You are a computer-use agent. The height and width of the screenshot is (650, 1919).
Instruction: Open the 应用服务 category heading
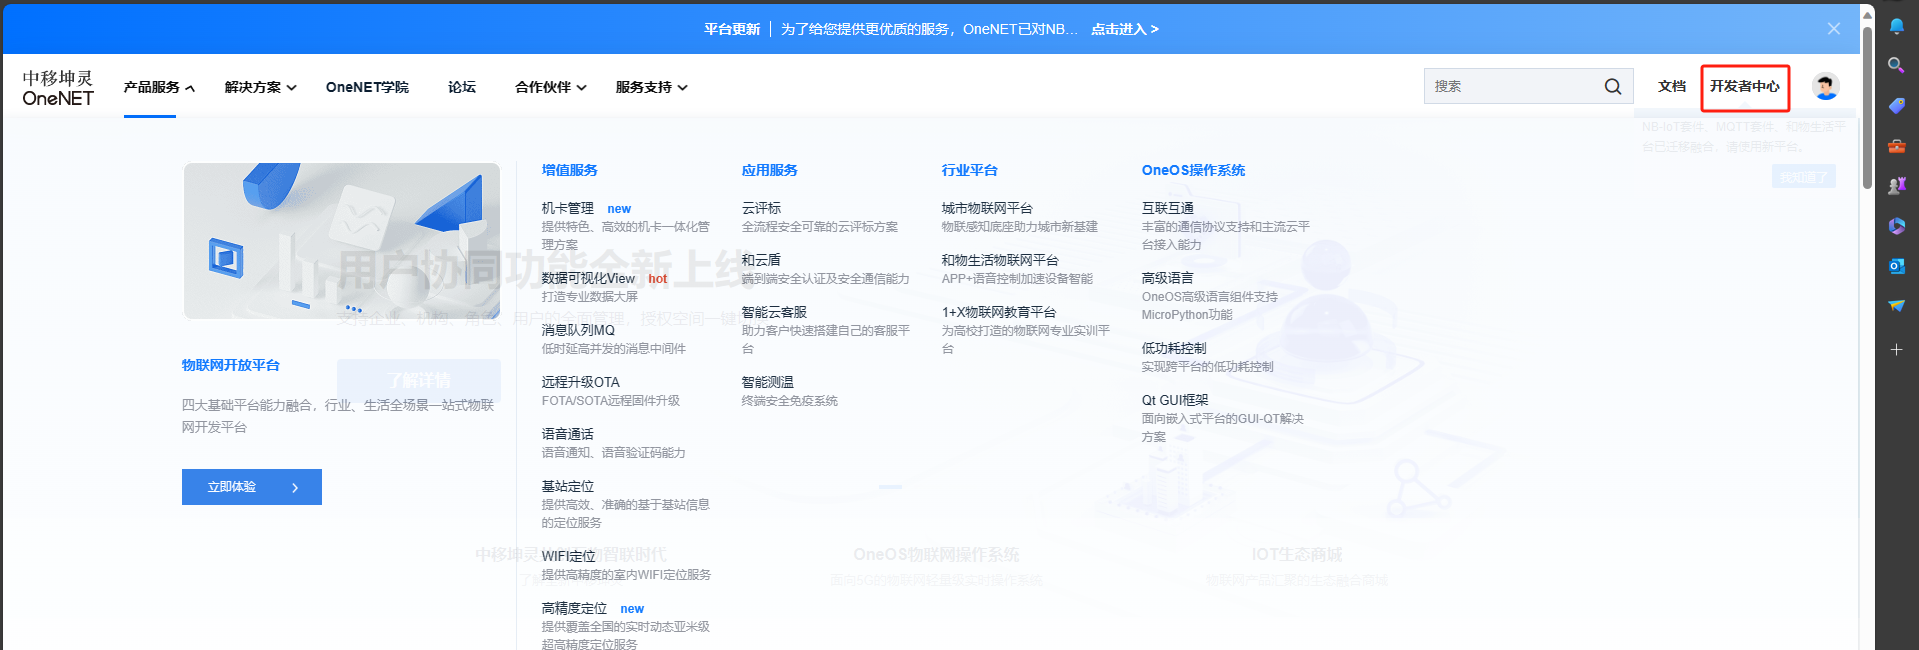(769, 170)
